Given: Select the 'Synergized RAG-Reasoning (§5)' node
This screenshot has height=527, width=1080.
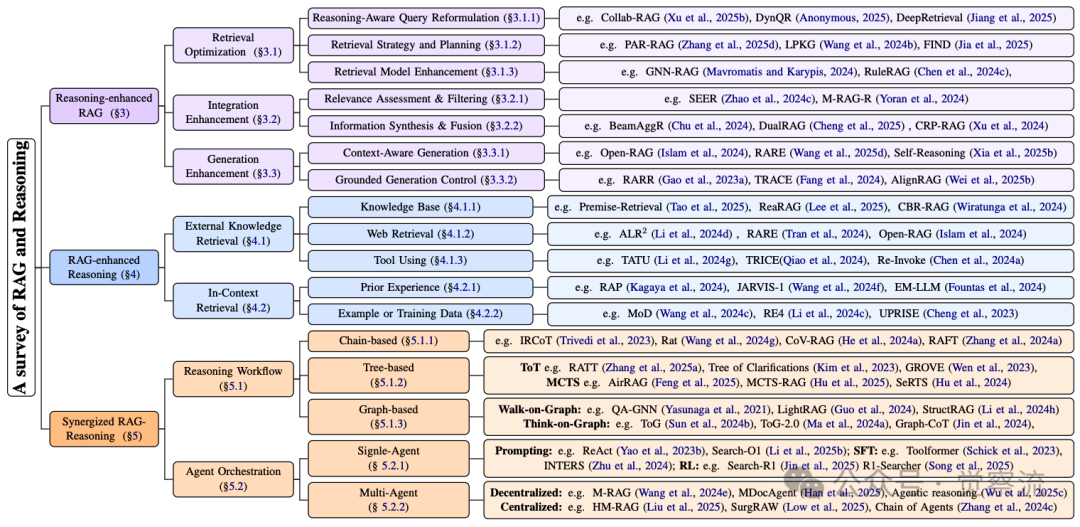Looking at the screenshot, I should point(102,429).
